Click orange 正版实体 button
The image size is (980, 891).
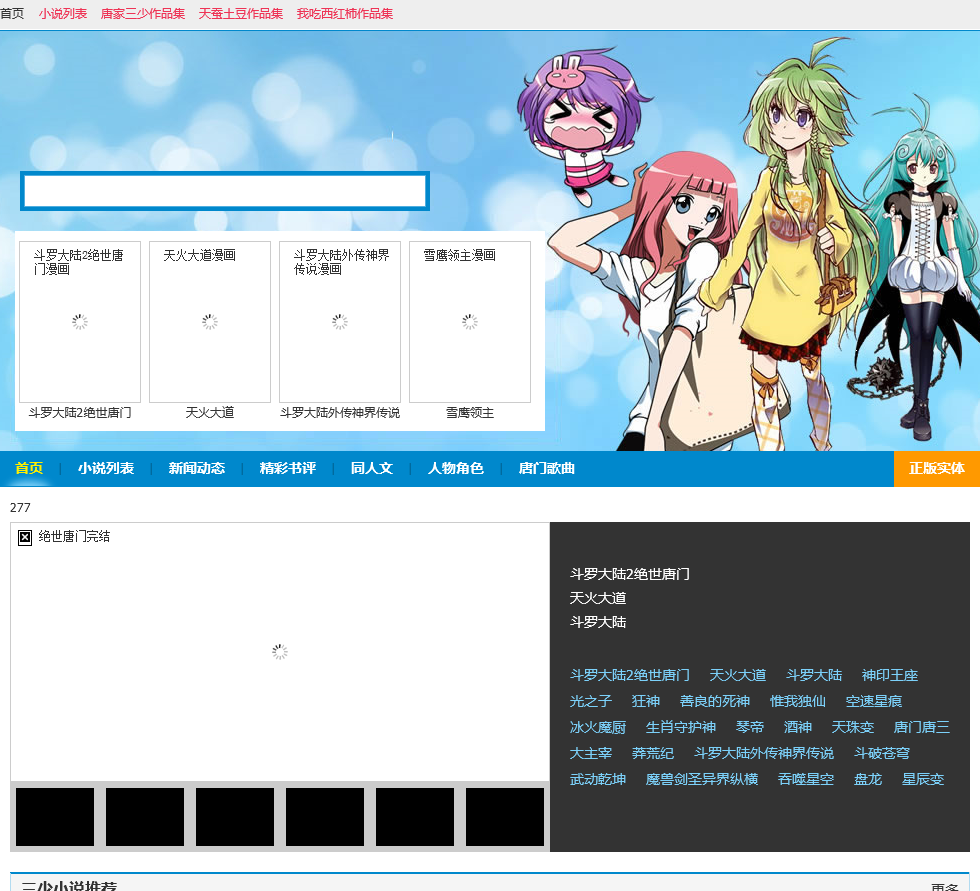pos(937,469)
